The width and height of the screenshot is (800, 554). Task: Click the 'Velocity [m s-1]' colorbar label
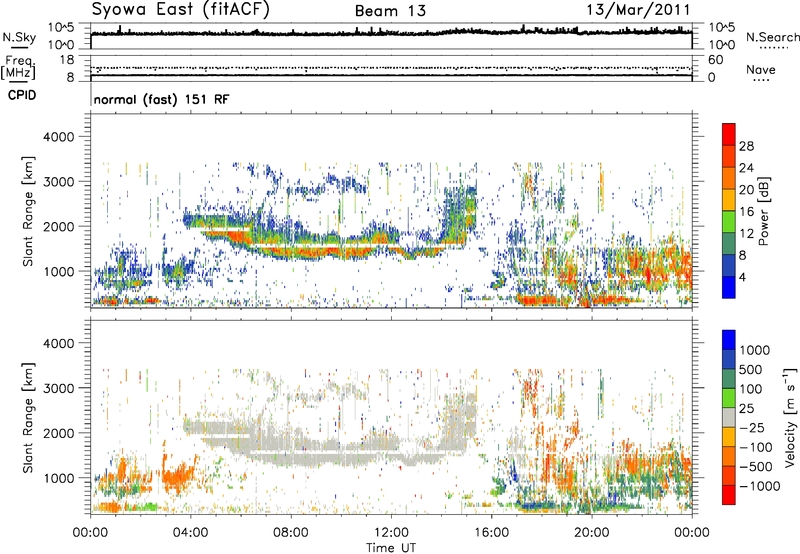click(x=790, y=417)
